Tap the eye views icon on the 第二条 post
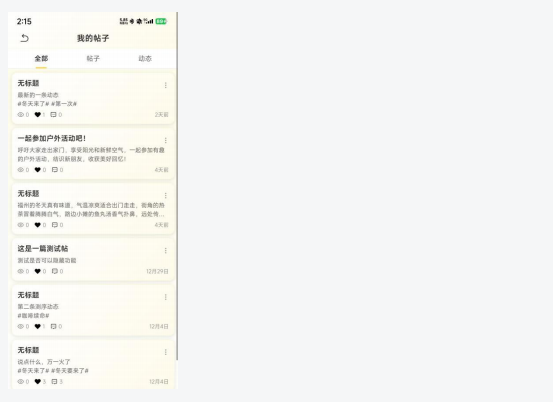553x403 pixels. 21,326
